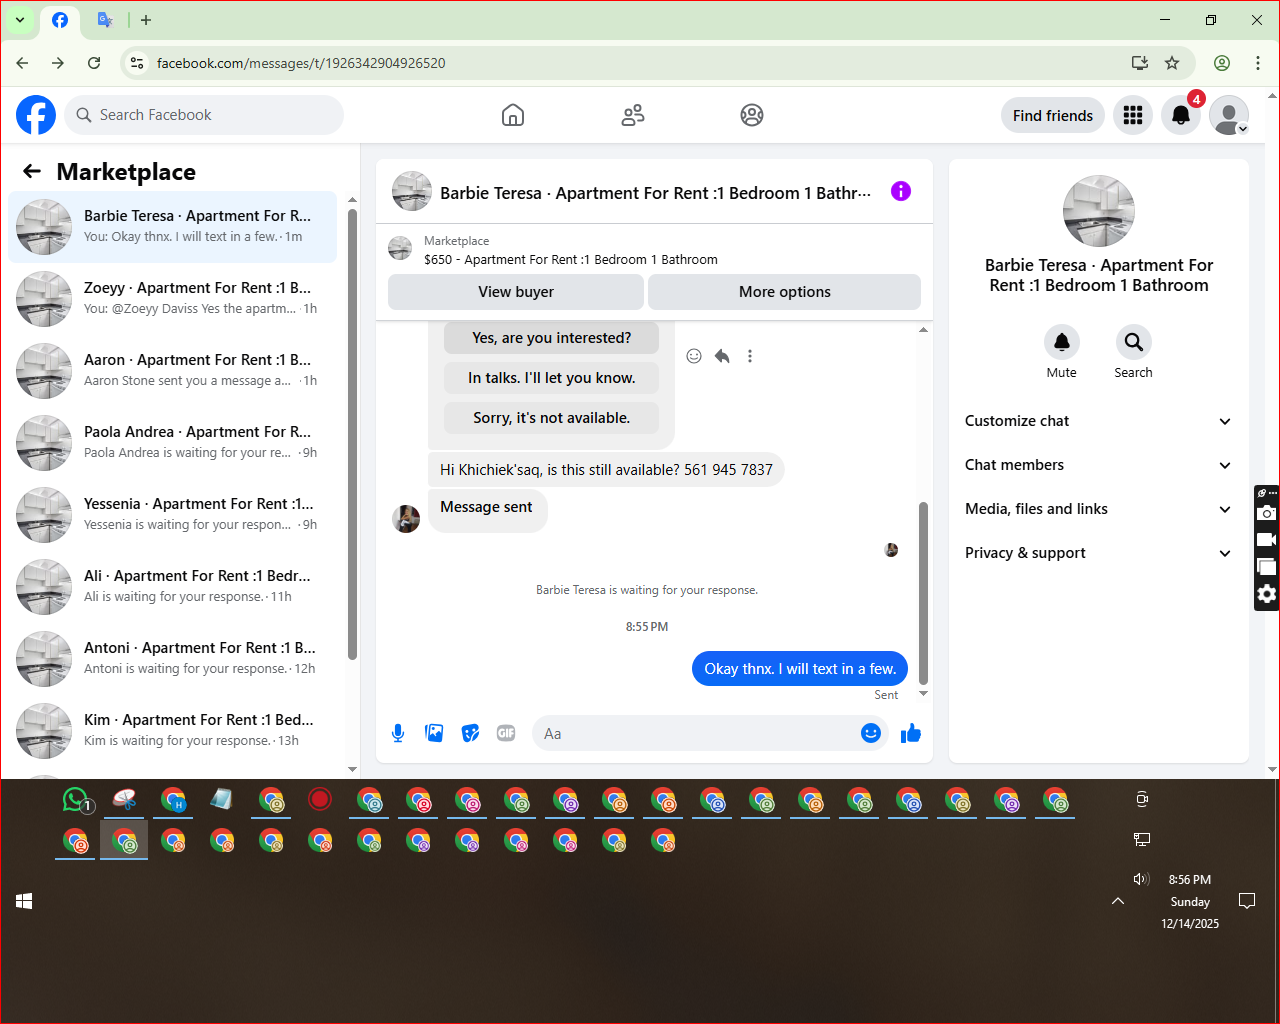Open Chrome three-dot menu
Screen dimensions: 1280x1024
tap(1258, 63)
